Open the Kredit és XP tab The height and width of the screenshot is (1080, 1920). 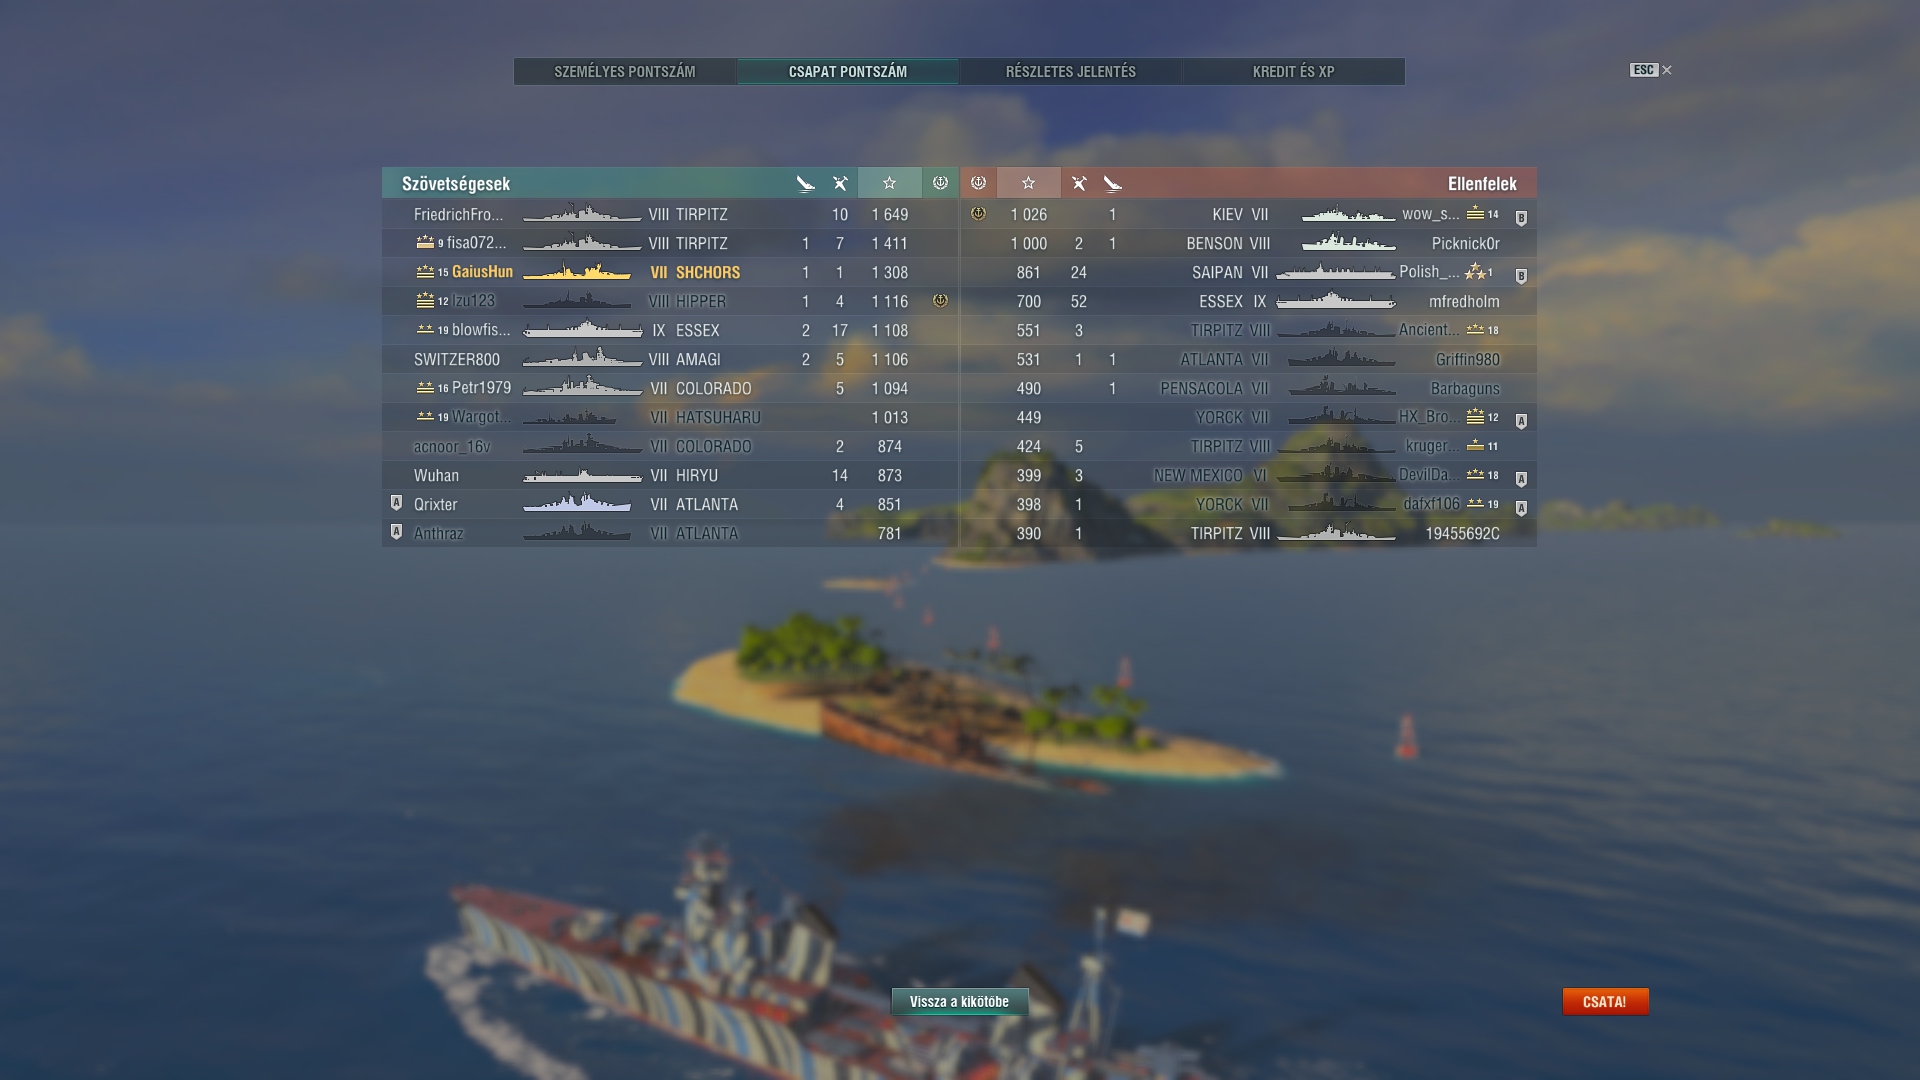click(1294, 71)
